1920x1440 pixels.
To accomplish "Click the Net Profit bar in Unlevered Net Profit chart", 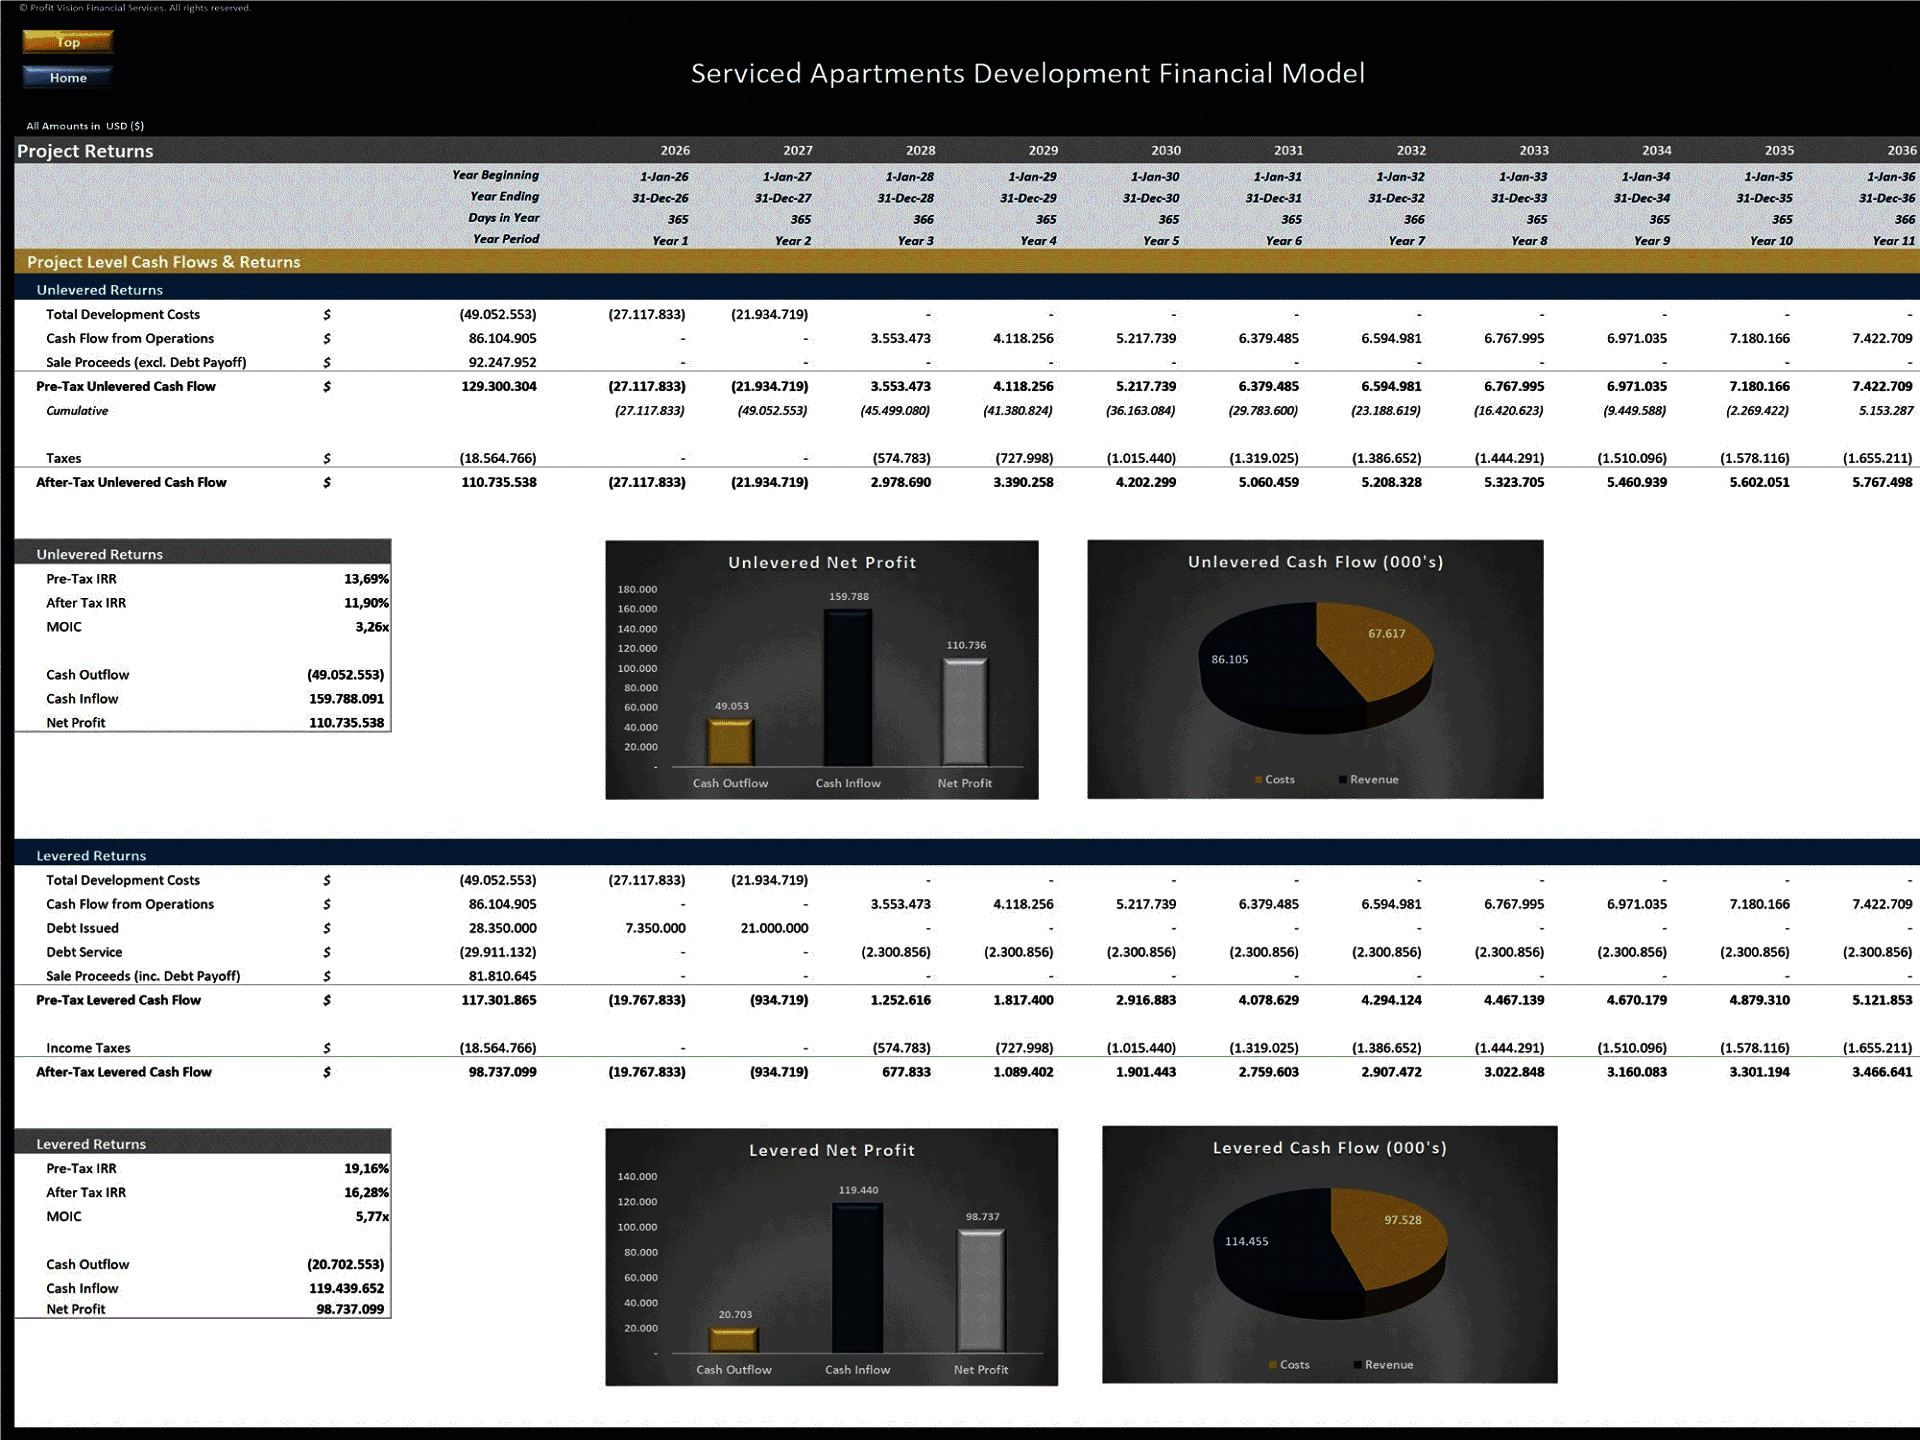I will 965,712.
